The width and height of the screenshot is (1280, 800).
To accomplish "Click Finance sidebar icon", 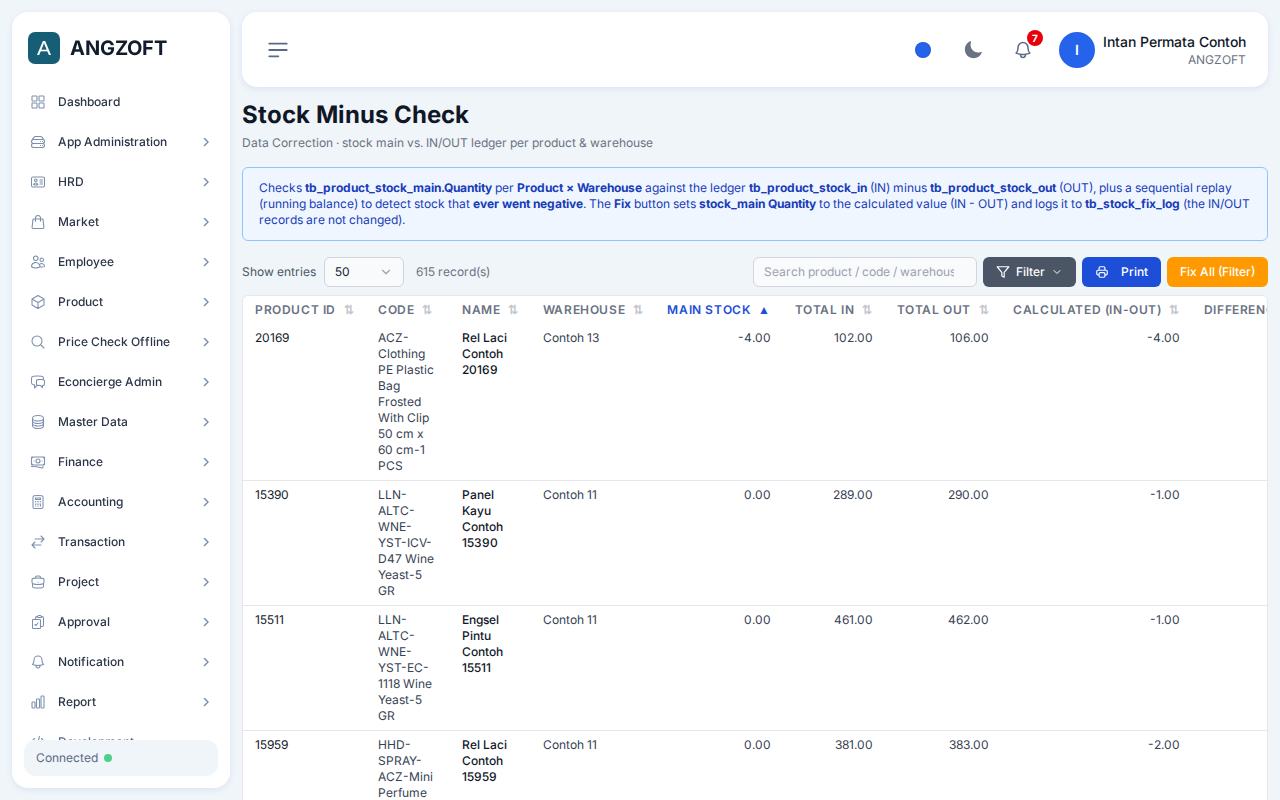I will pyautogui.click(x=38, y=462).
